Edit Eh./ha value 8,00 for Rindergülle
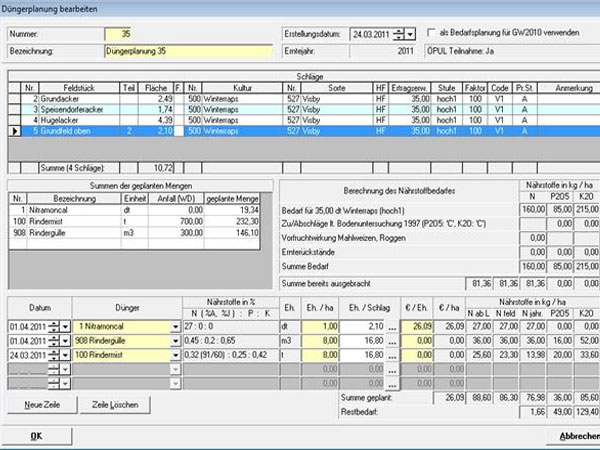Screen dimensions: 600x450 [x=320, y=341]
